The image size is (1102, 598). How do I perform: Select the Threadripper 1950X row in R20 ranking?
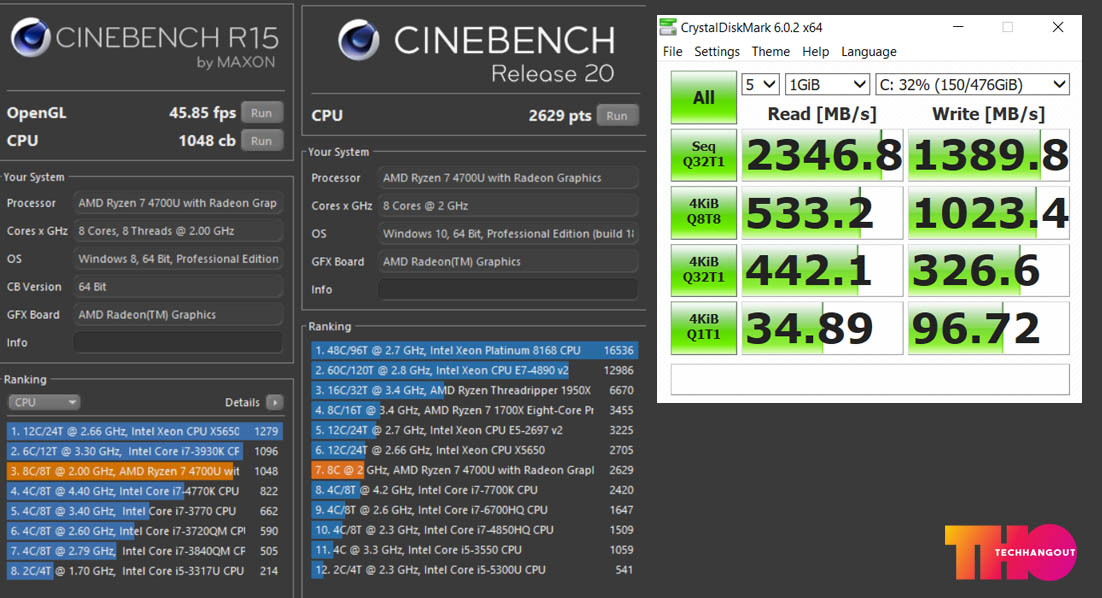(x=475, y=390)
